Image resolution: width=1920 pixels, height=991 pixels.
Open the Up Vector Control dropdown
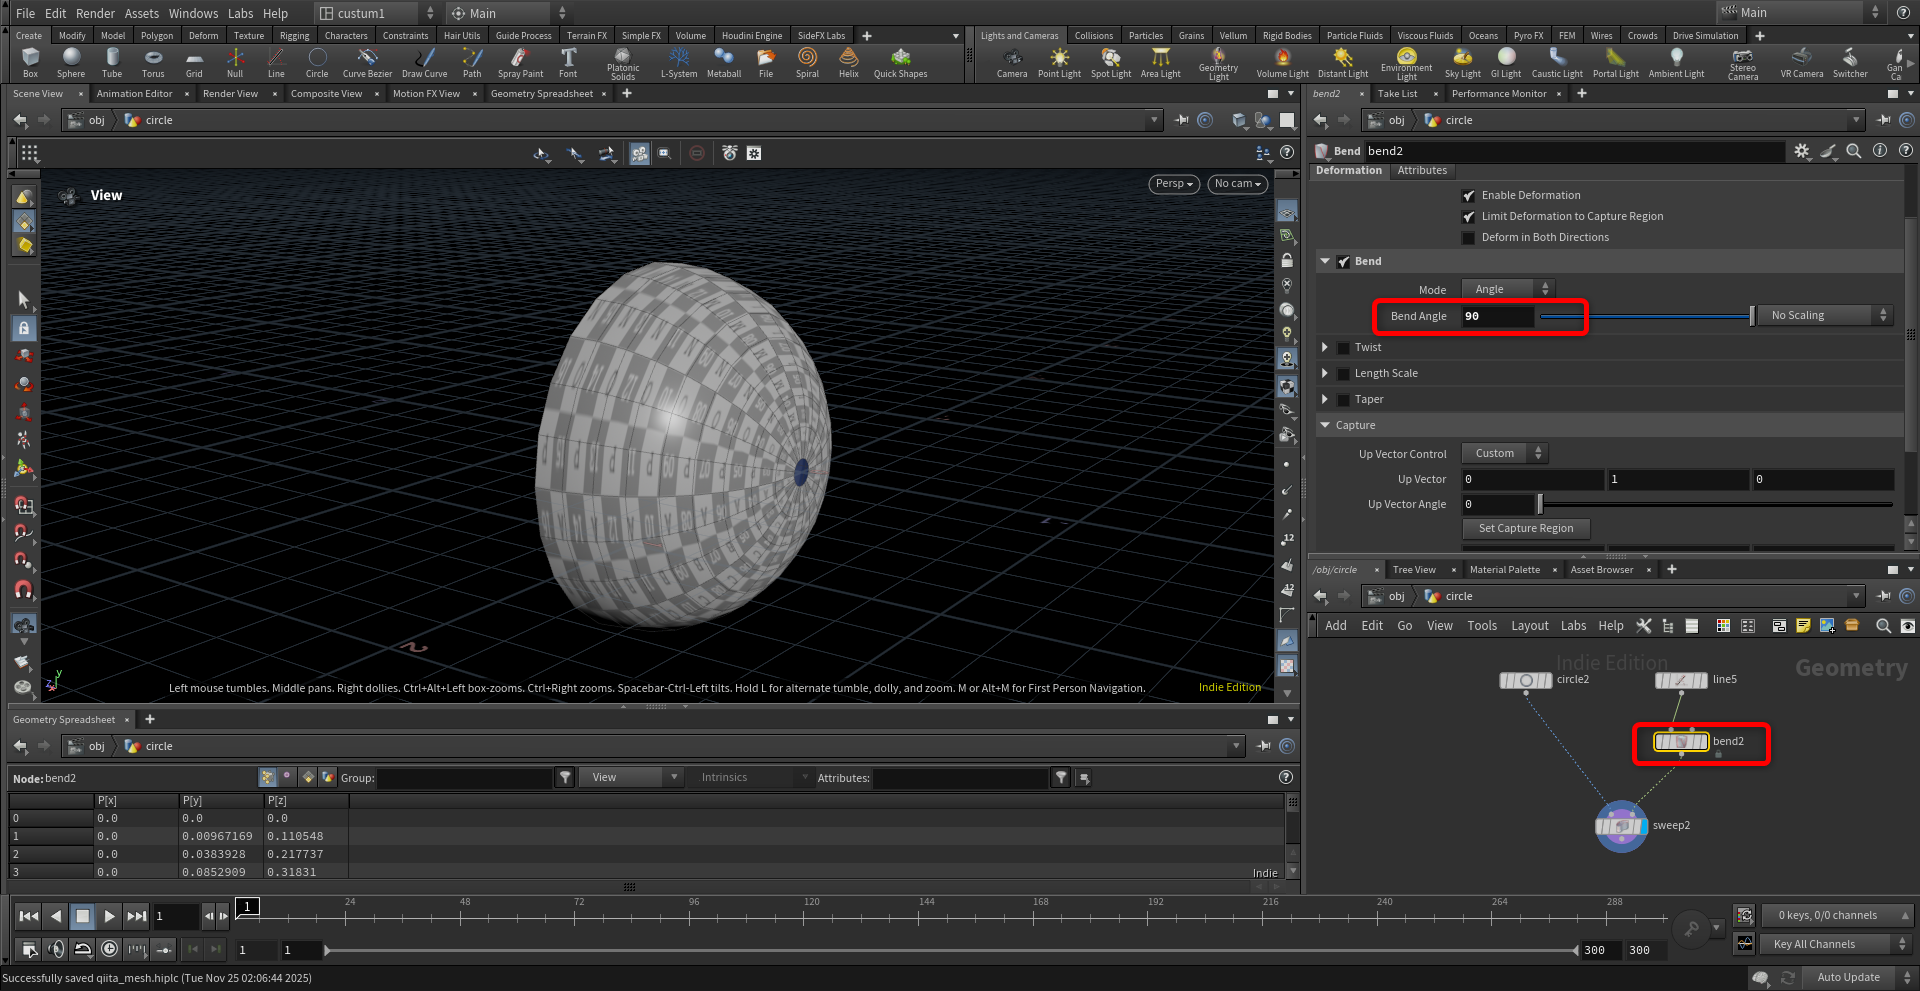coord(1503,454)
